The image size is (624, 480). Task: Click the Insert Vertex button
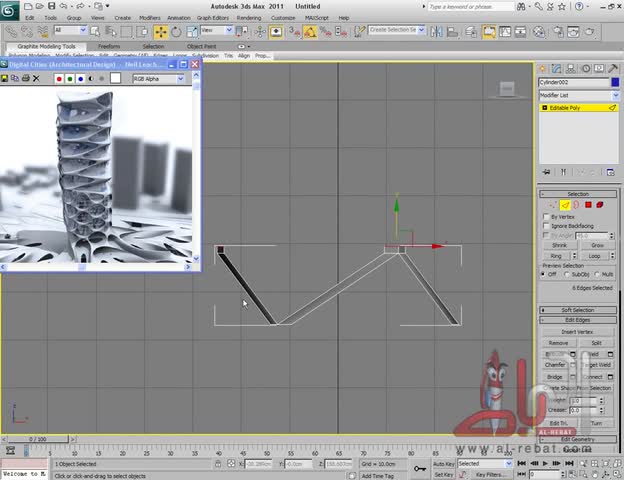577,332
